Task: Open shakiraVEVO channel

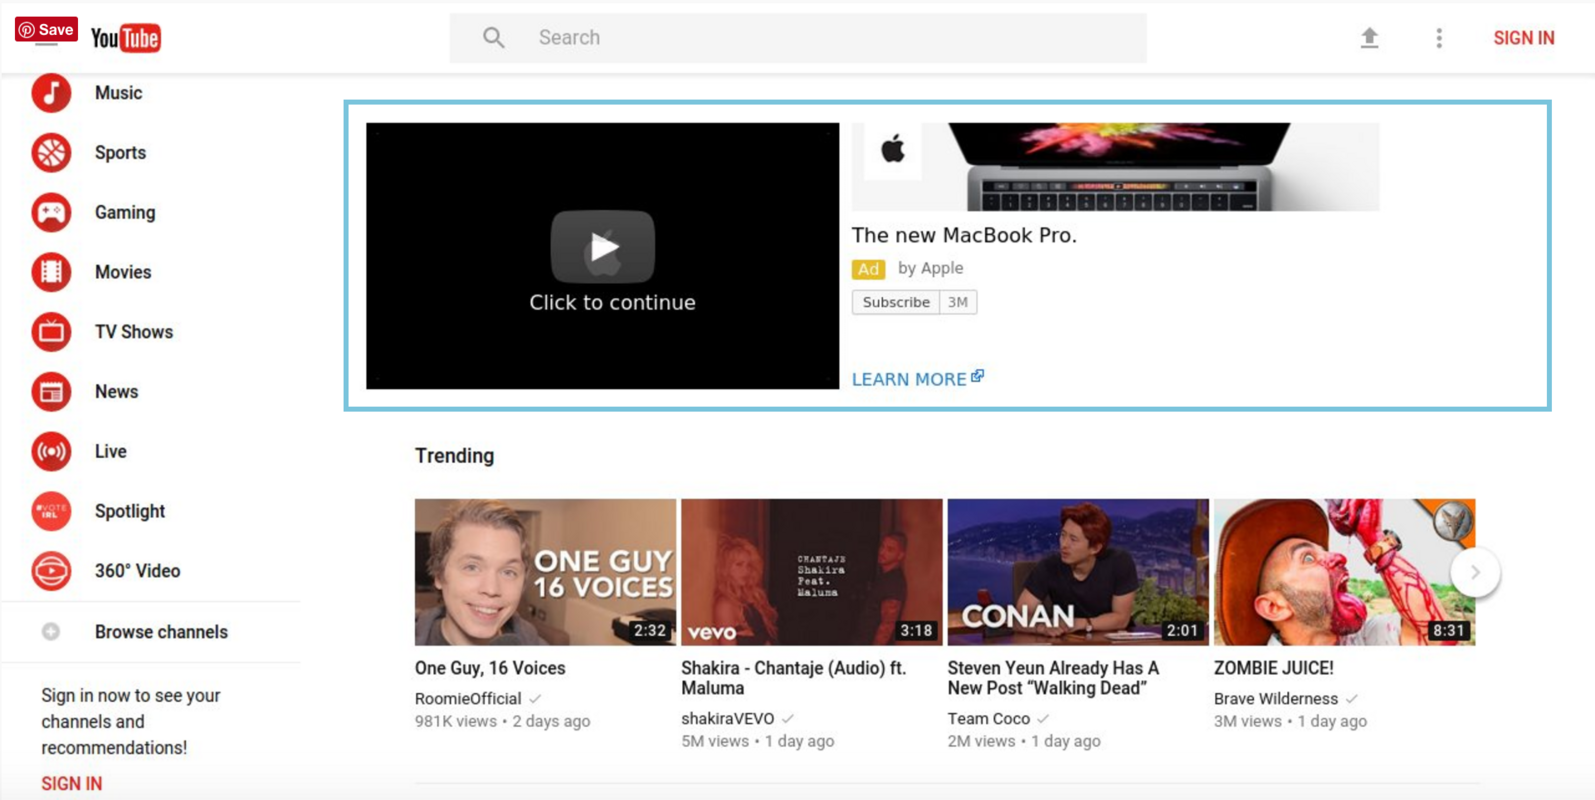Action: 728,719
